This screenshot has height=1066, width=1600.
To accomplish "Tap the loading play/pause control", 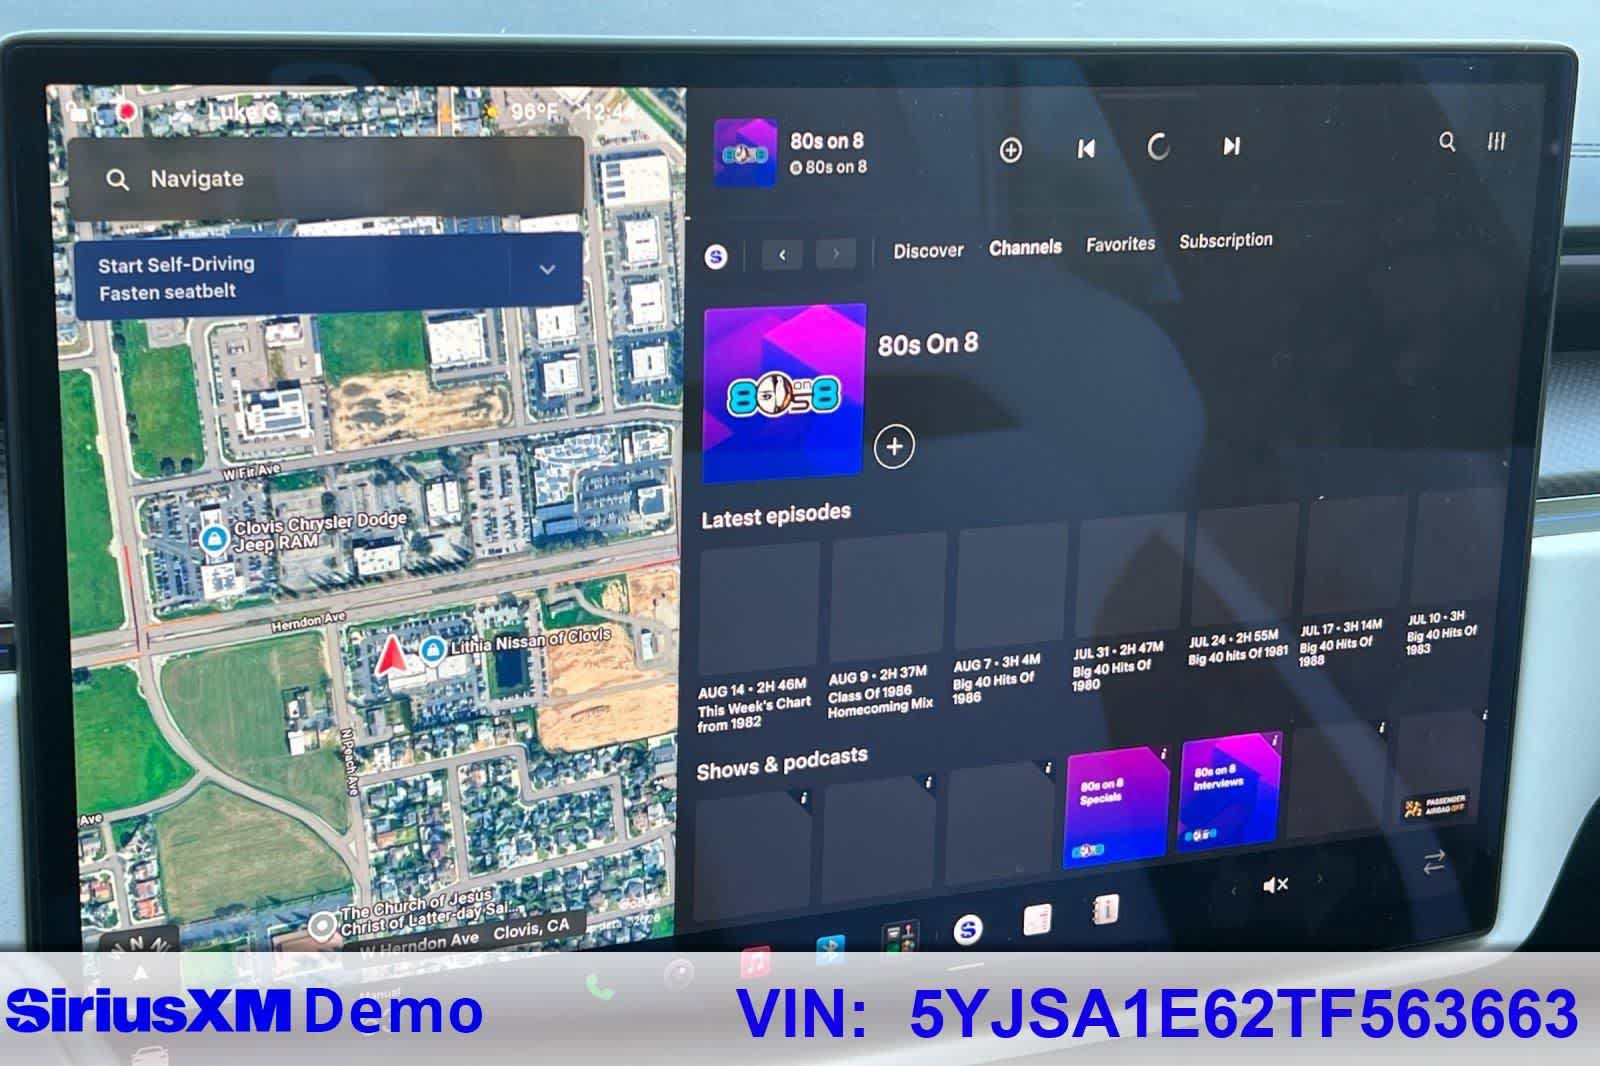I will [1158, 147].
